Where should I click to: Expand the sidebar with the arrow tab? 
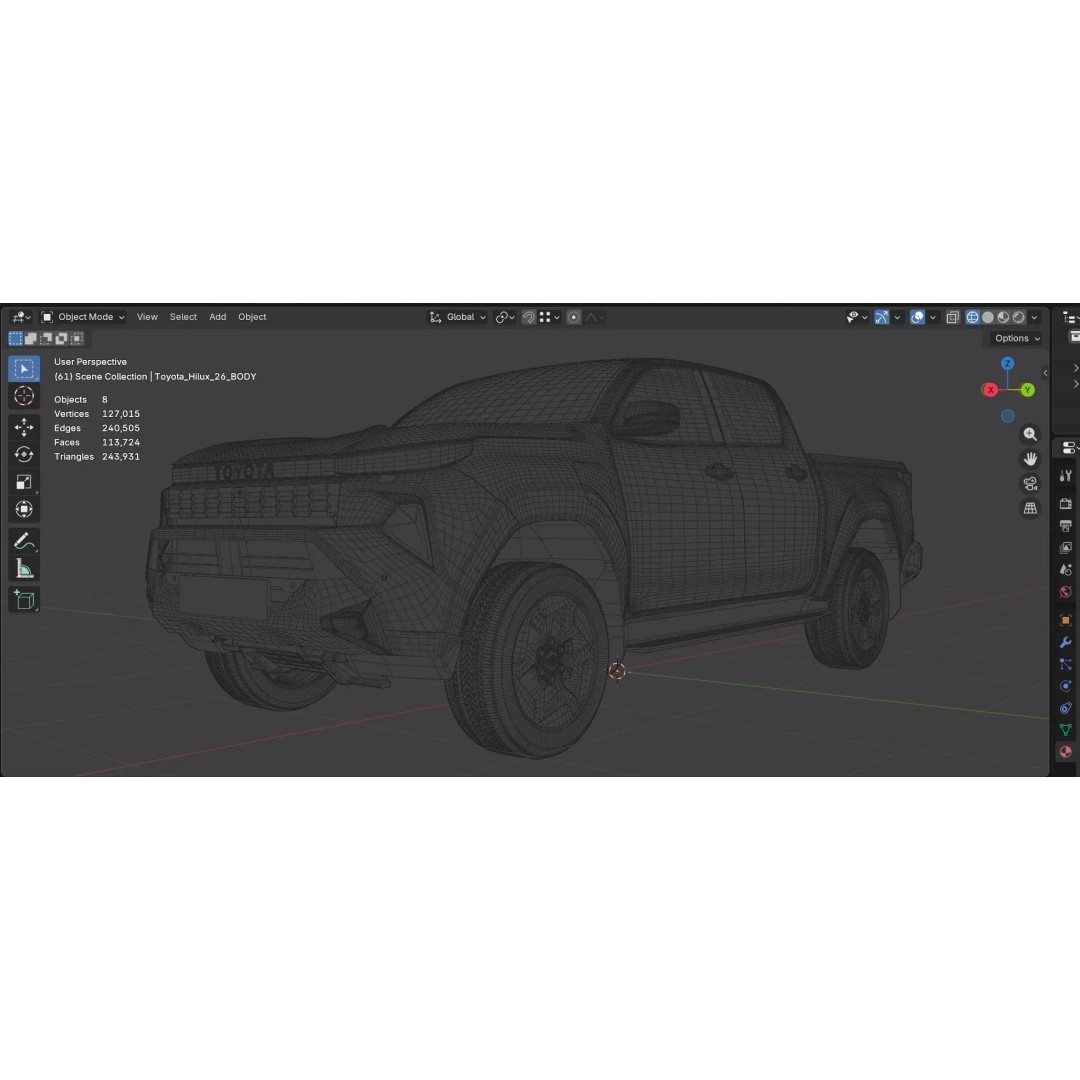[1046, 373]
